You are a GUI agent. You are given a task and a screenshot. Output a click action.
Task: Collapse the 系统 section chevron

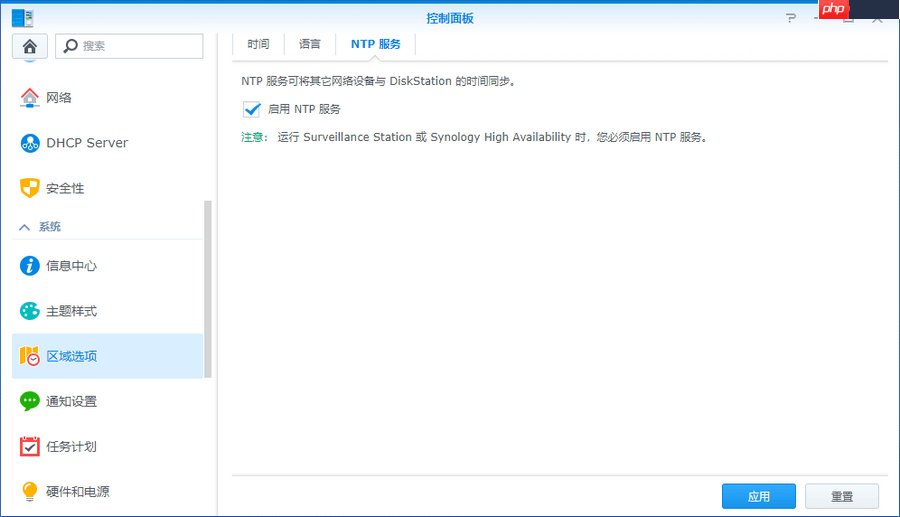point(24,227)
